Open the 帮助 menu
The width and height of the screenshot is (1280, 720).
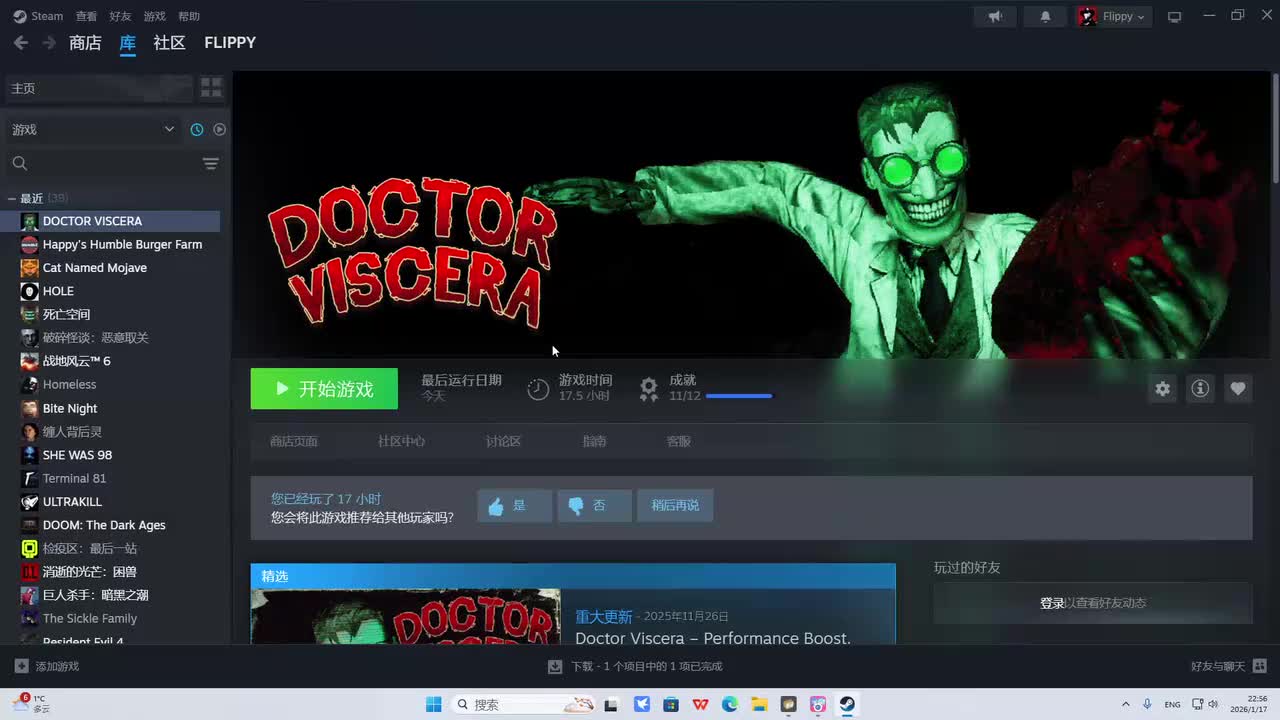tap(188, 16)
